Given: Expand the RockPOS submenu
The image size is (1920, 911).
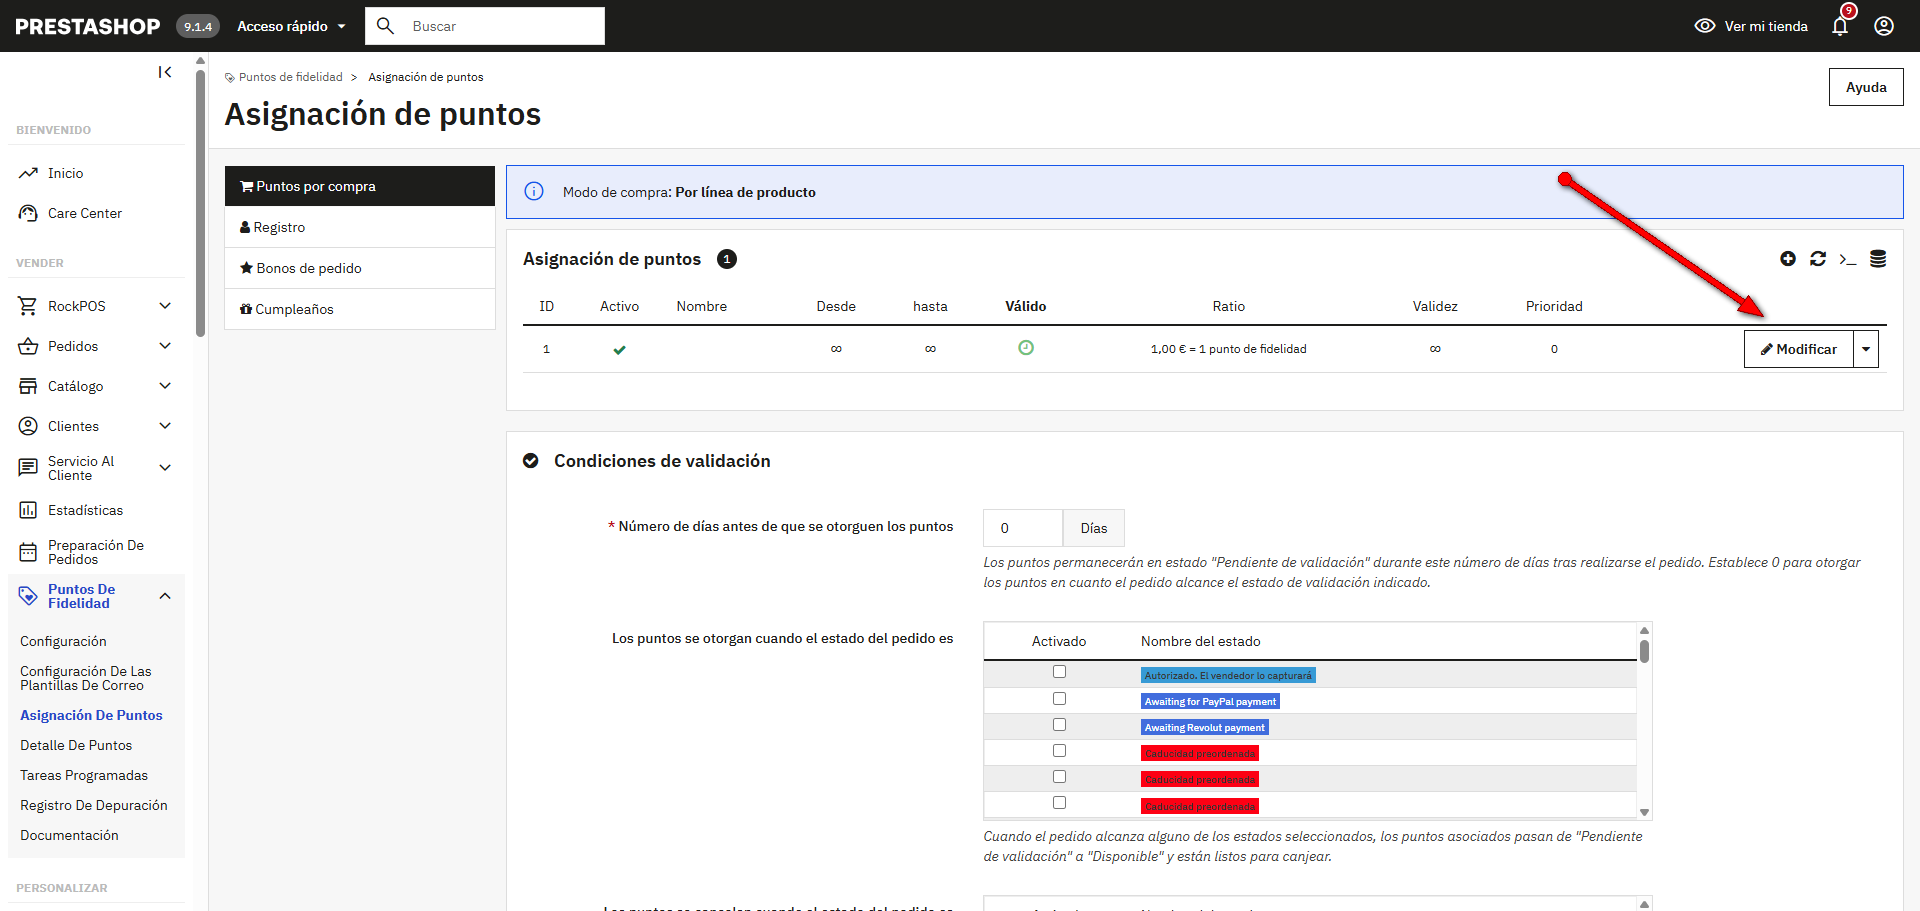Looking at the screenshot, I should coord(165,306).
